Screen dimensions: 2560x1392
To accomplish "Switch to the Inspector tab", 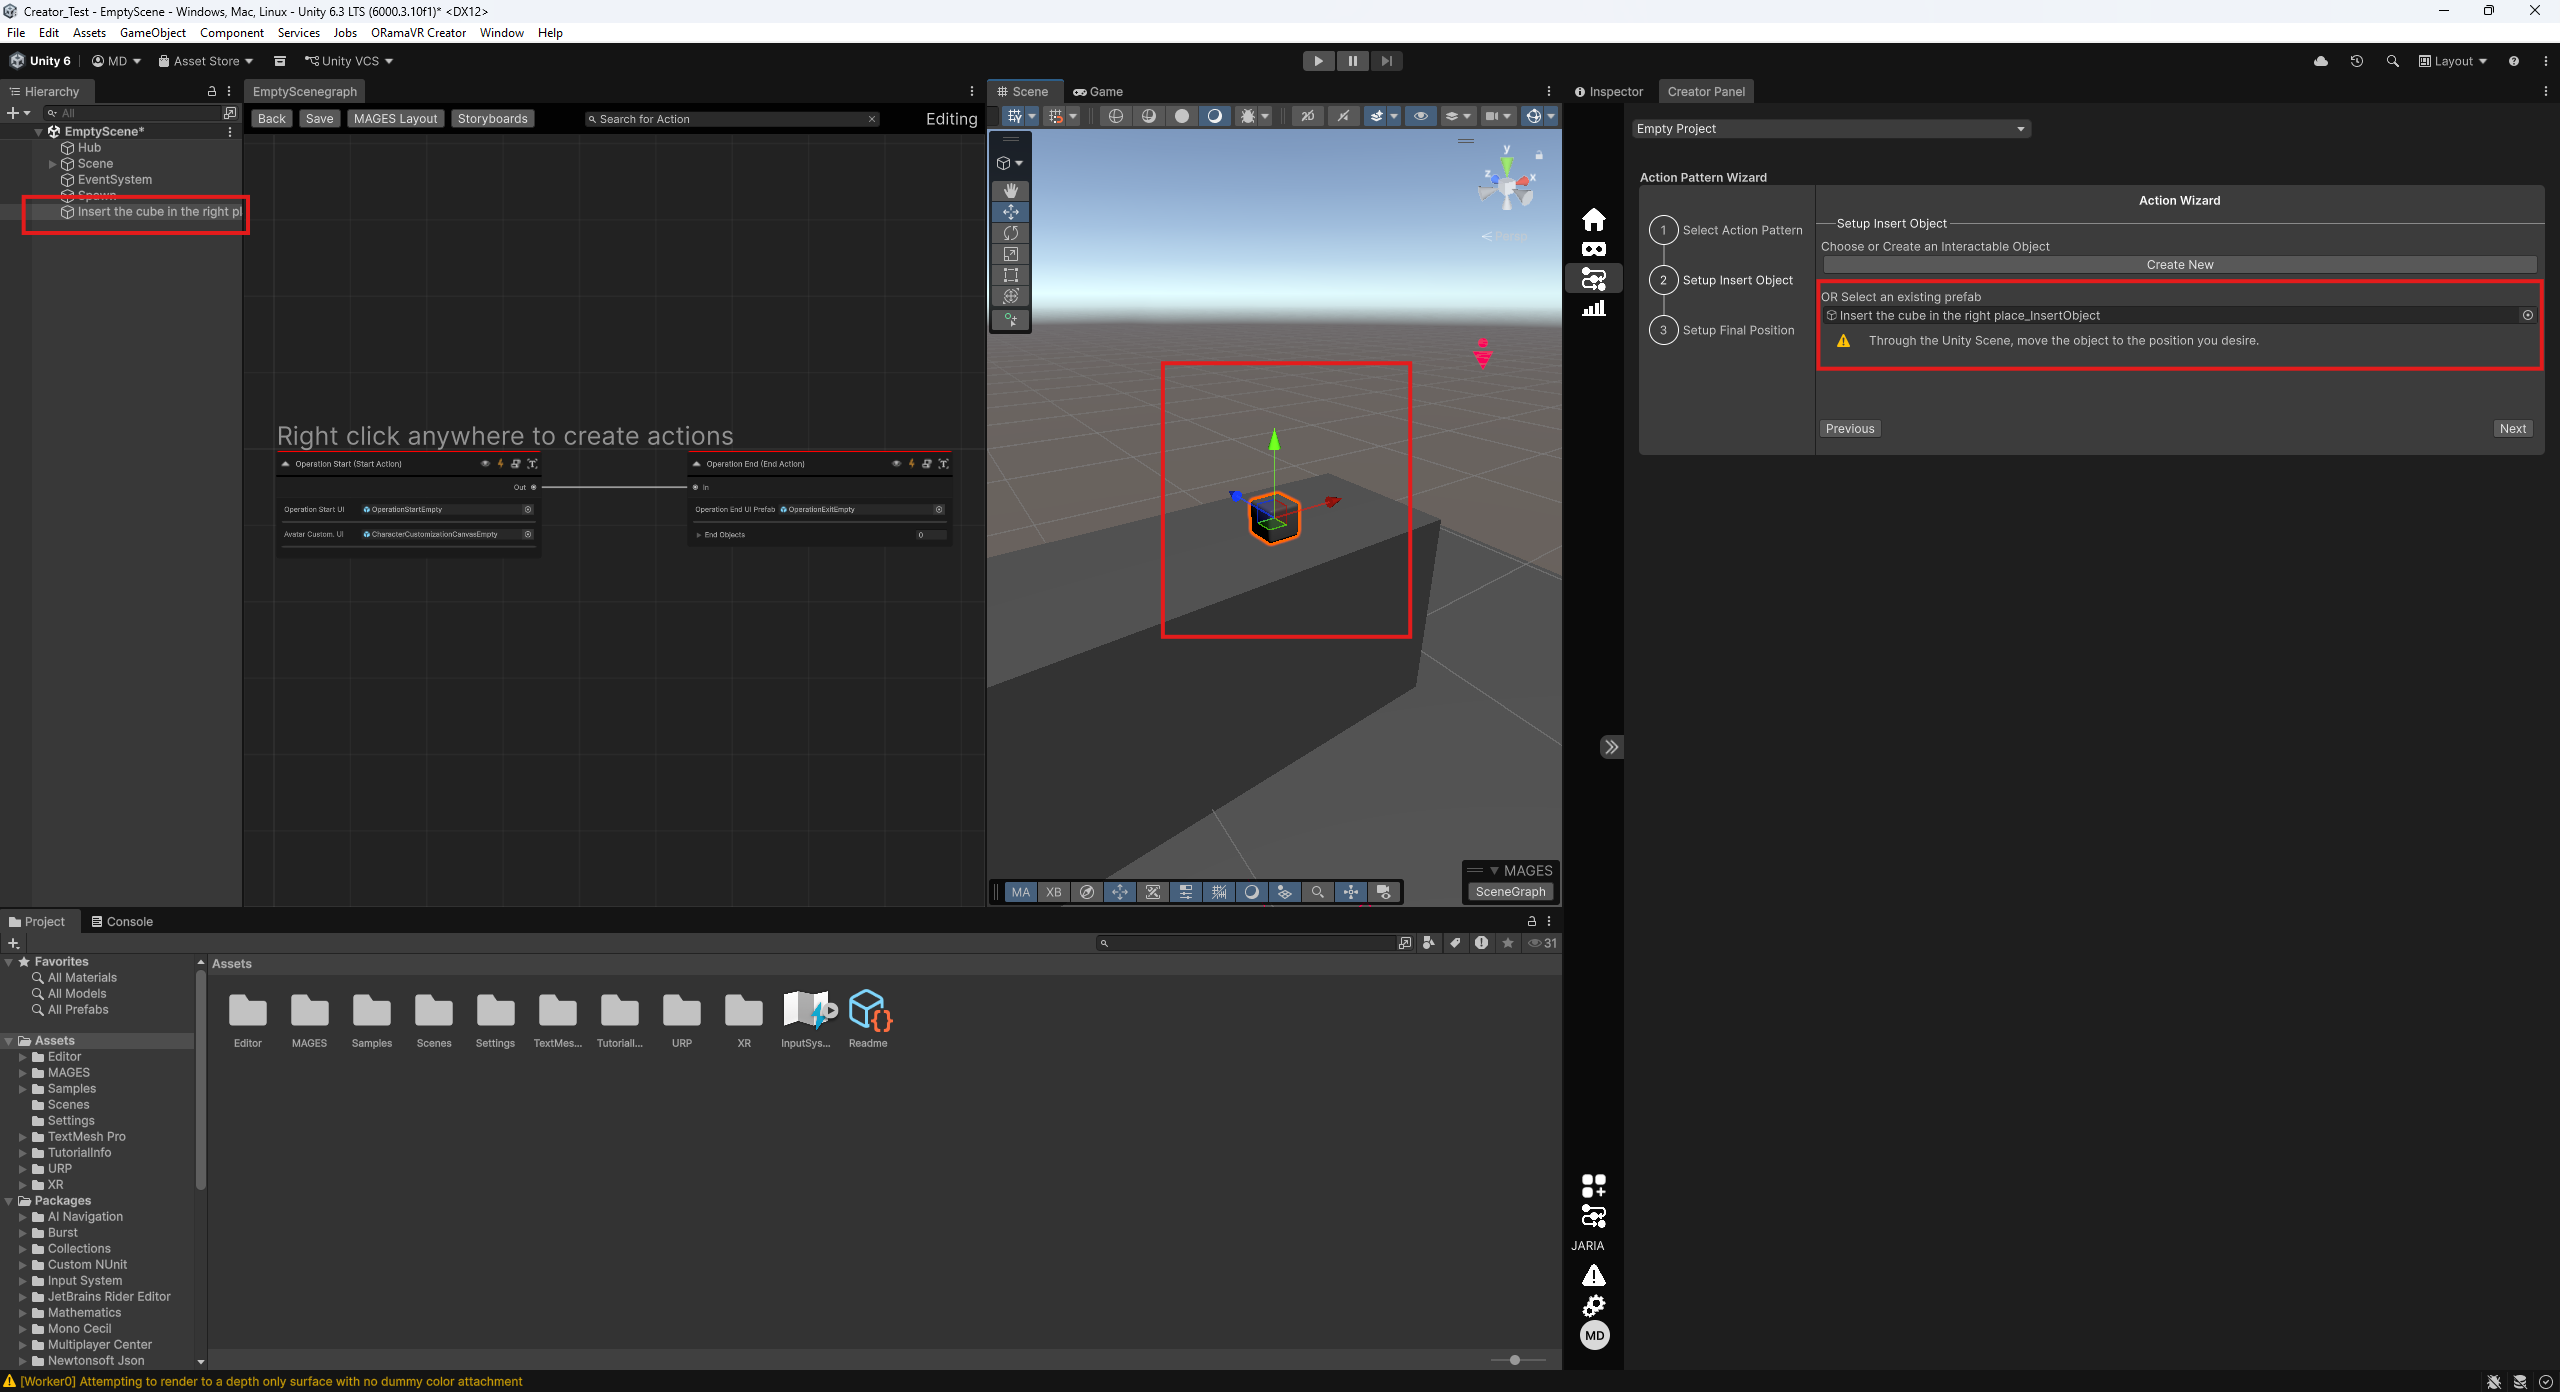I will (x=1609, y=92).
